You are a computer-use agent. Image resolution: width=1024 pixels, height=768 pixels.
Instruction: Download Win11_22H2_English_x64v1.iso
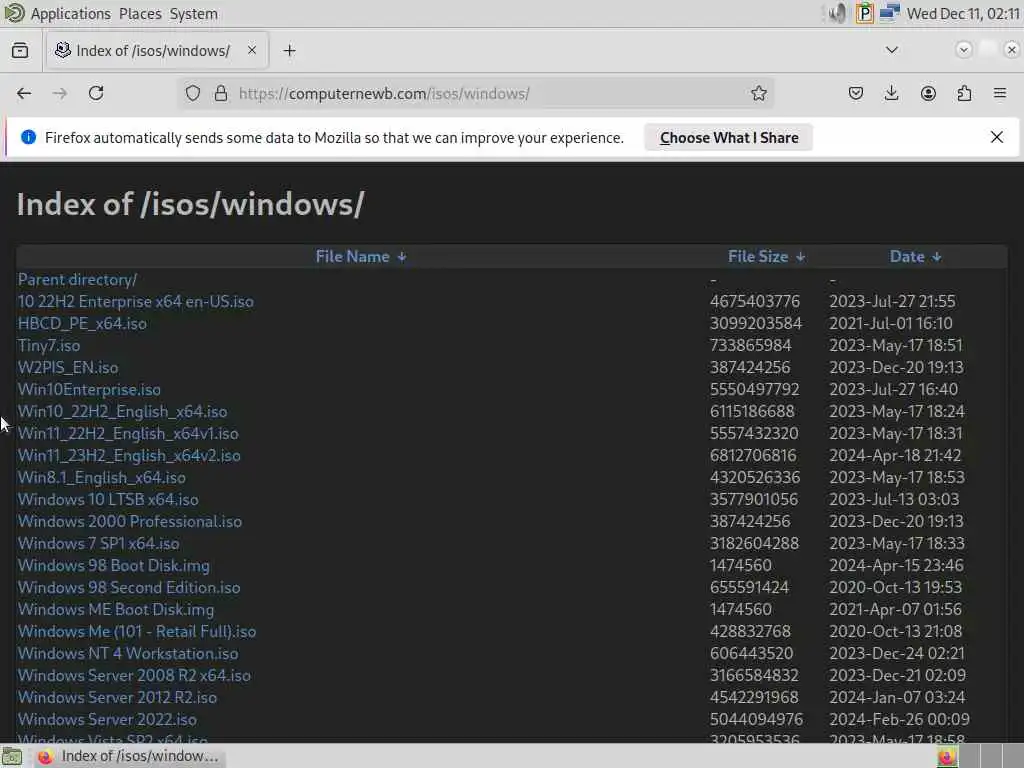[128, 434]
